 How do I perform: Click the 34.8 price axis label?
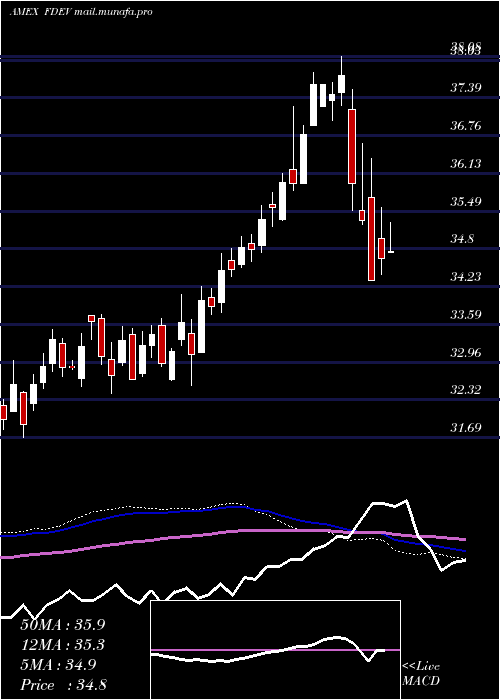coord(462,239)
